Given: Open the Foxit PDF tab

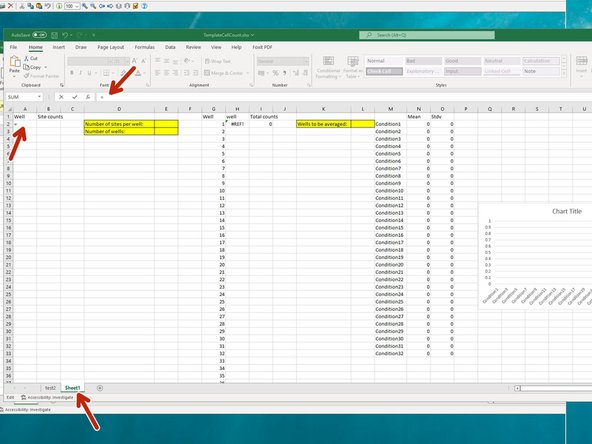Looking at the screenshot, I should (x=262, y=47).
